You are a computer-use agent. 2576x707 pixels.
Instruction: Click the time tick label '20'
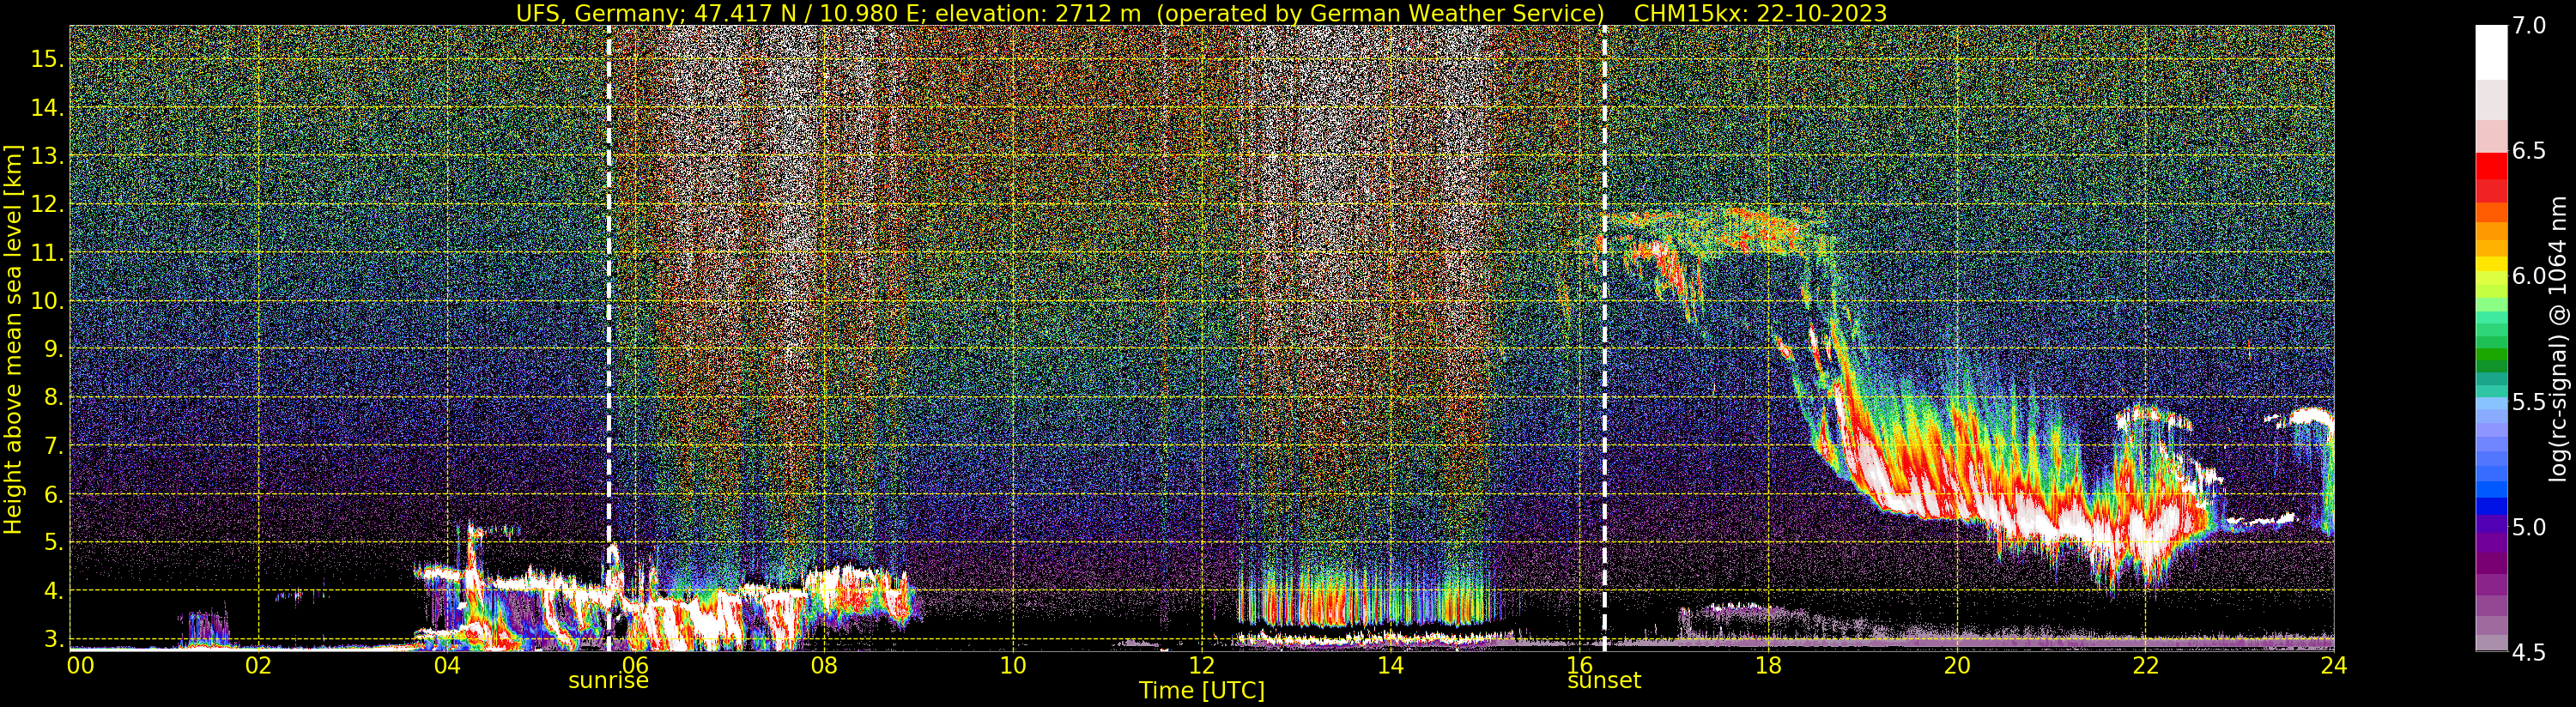tap(1957, 665)
